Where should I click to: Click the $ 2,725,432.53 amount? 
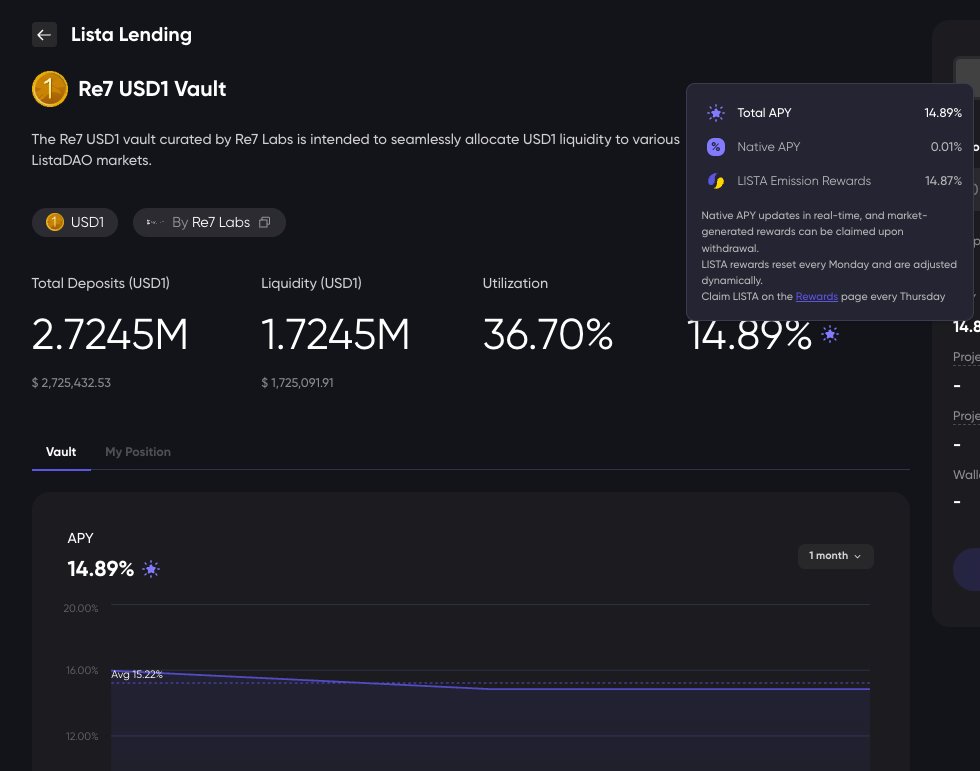click(71, 382)
